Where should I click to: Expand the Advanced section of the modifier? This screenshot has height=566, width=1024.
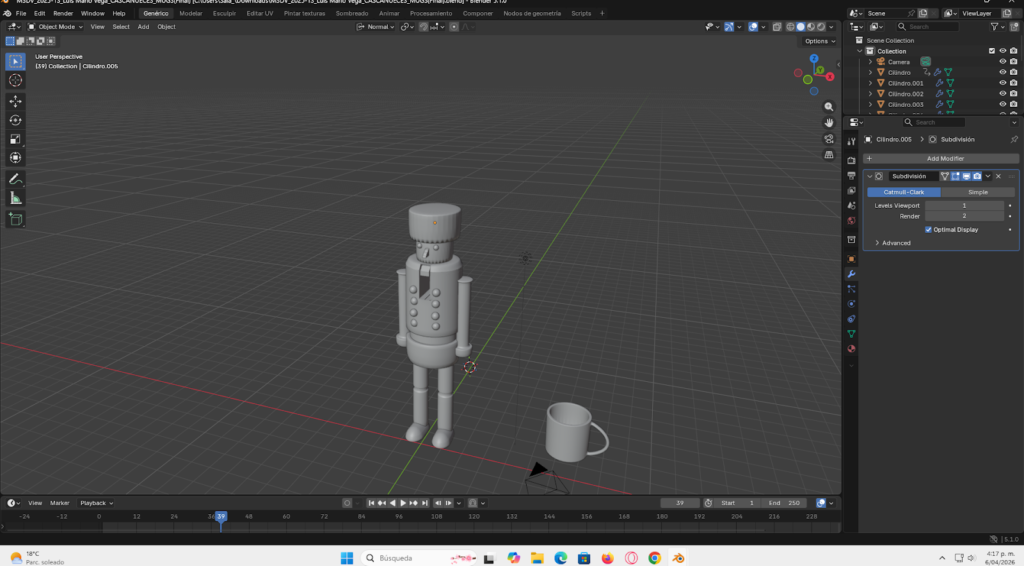click(x=892, y=243)
